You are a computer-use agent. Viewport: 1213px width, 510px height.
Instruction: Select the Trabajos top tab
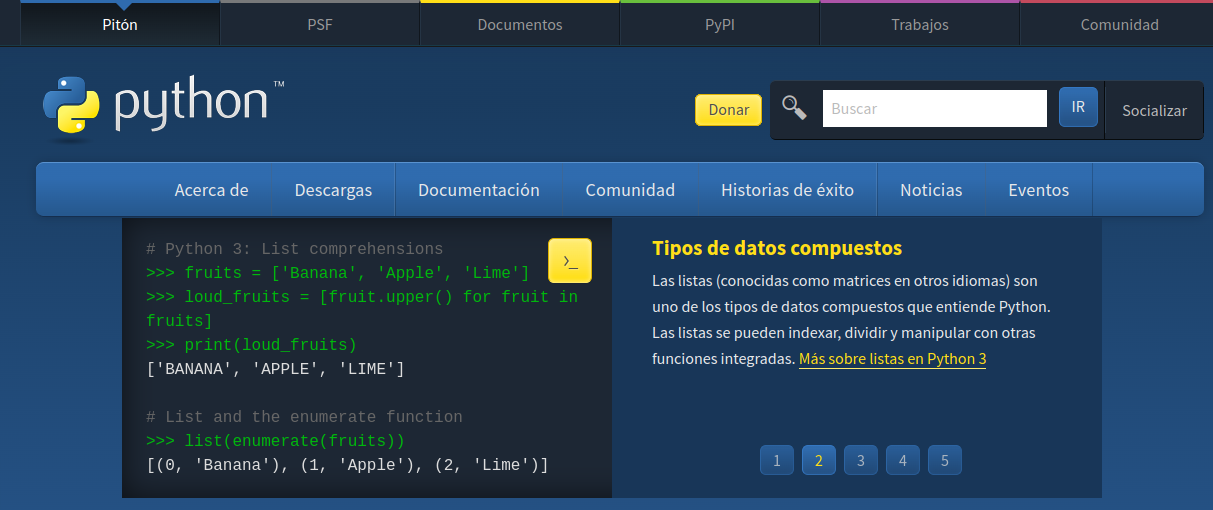click(x=920, y=25)
